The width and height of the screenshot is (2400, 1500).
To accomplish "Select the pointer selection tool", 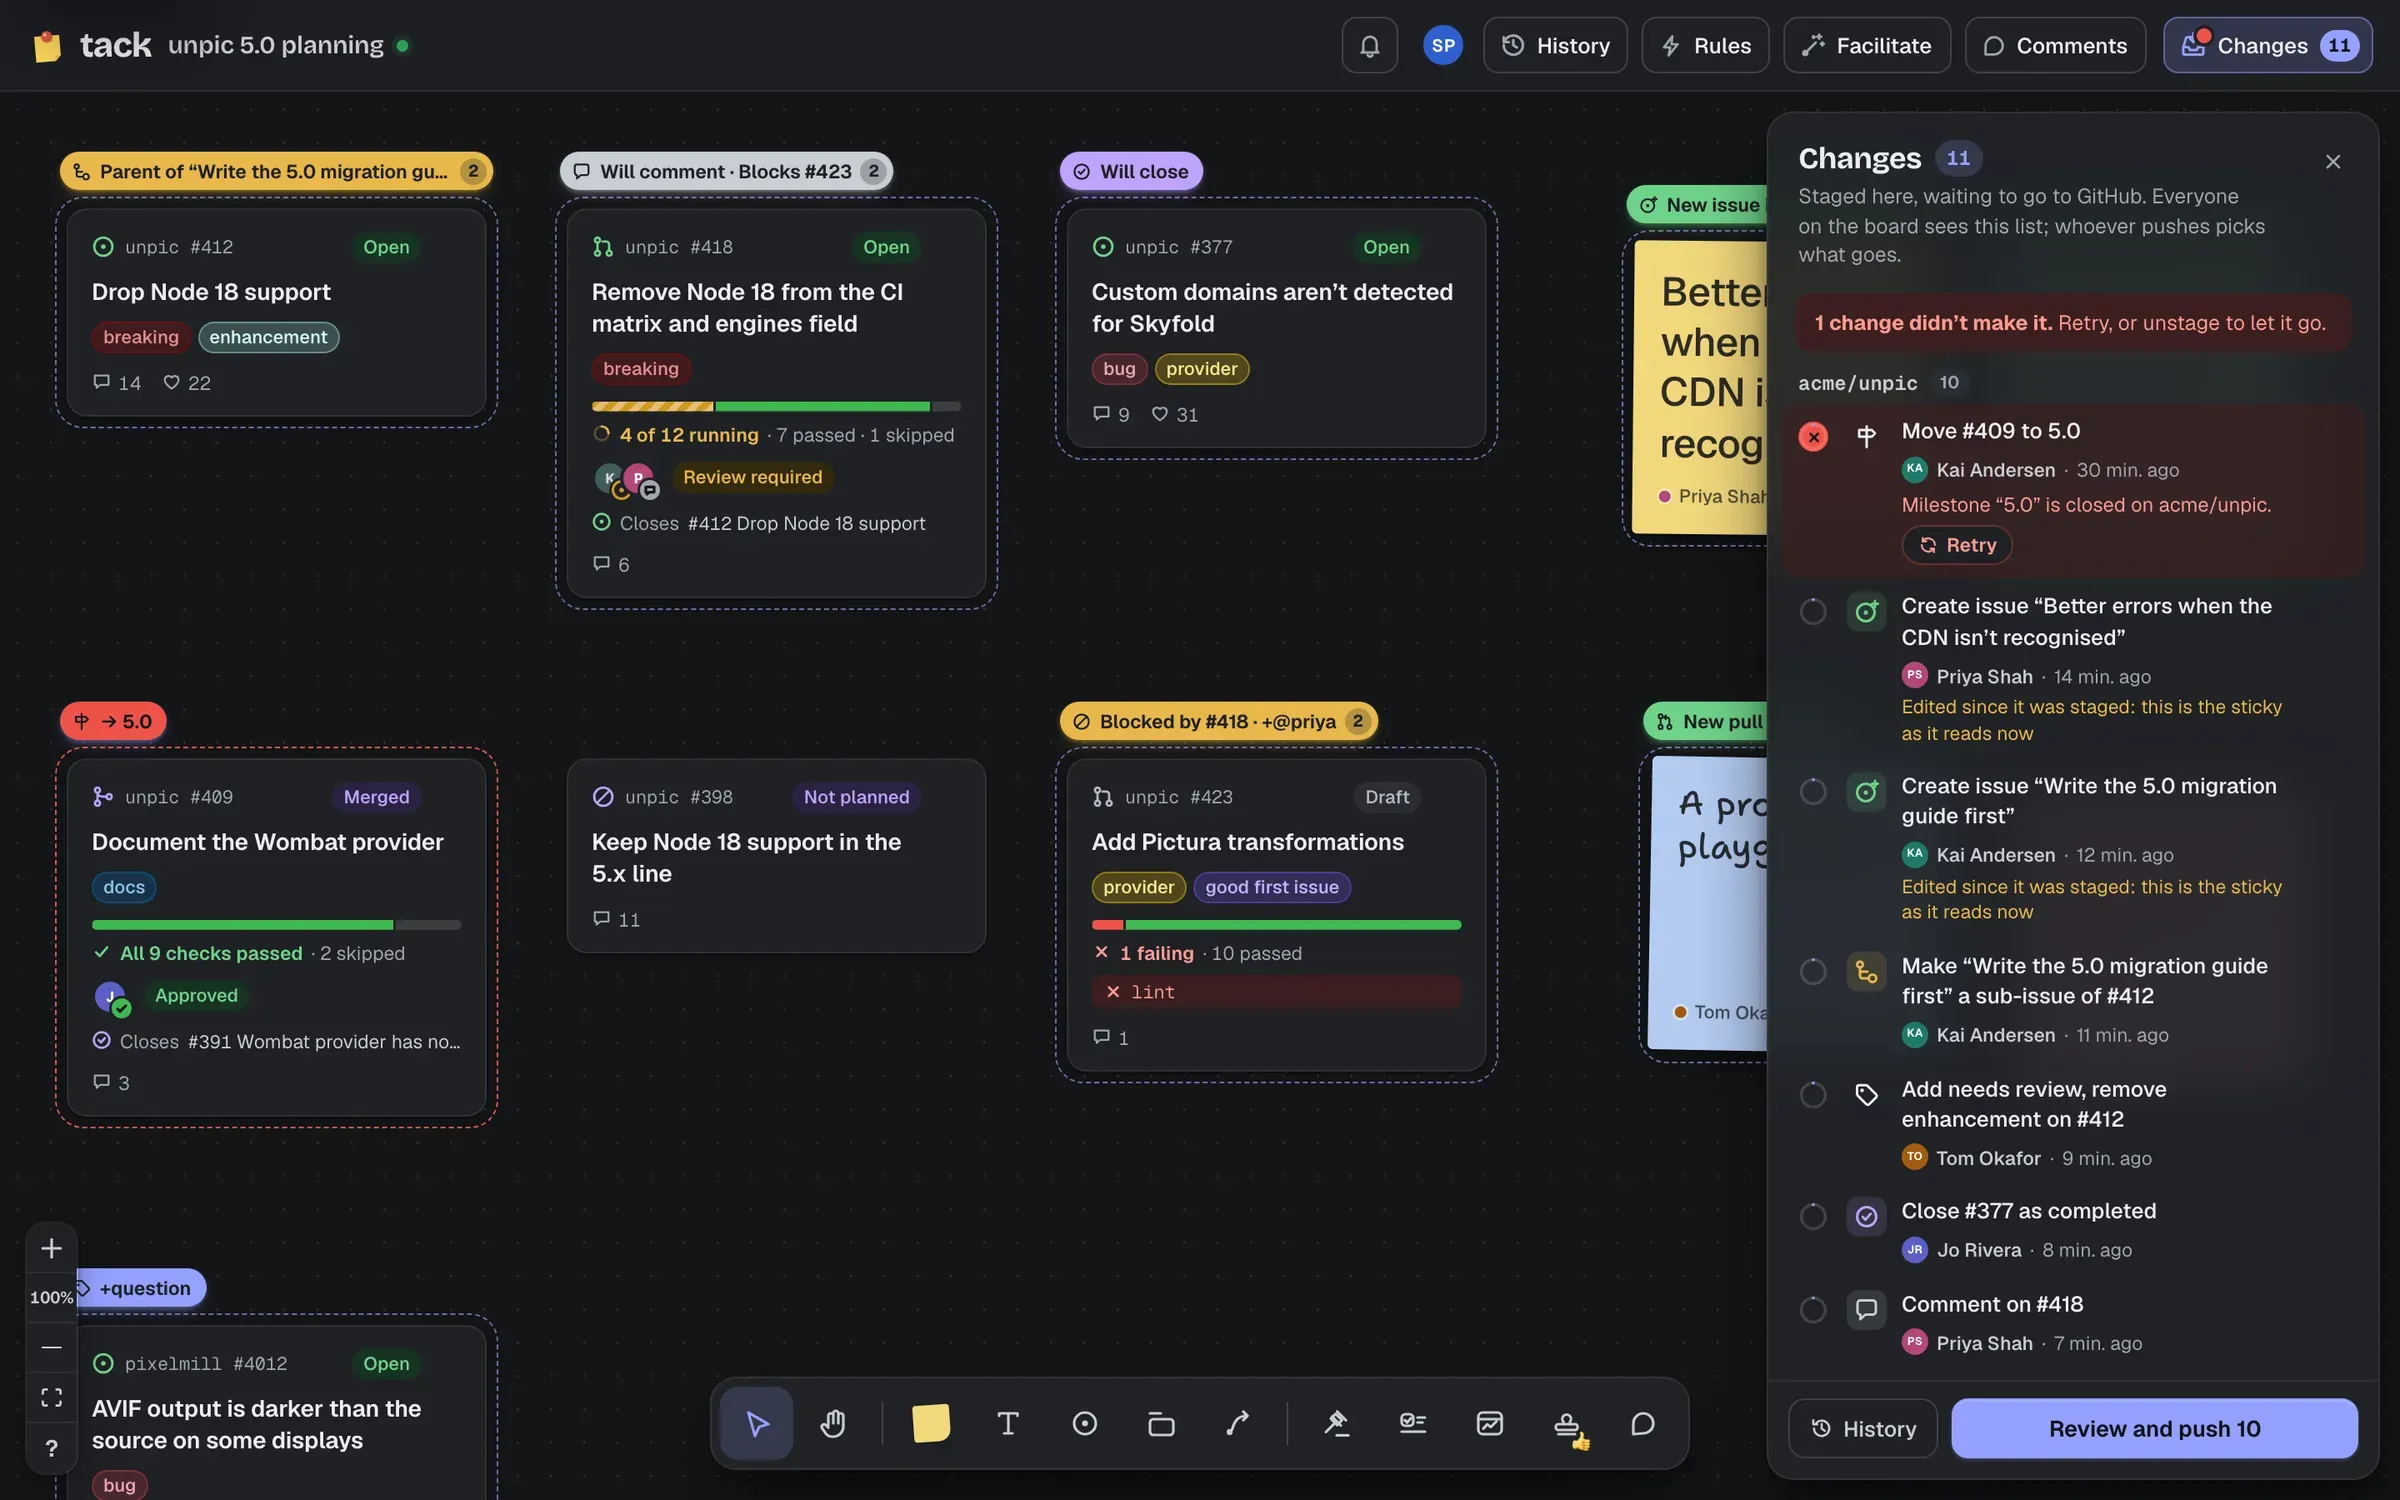I will 757,1423.
